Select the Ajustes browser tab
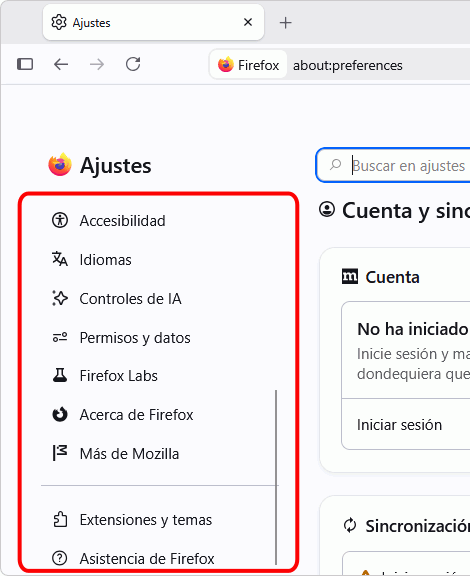This screenshot has height=576, width=470. click(153, 22)
